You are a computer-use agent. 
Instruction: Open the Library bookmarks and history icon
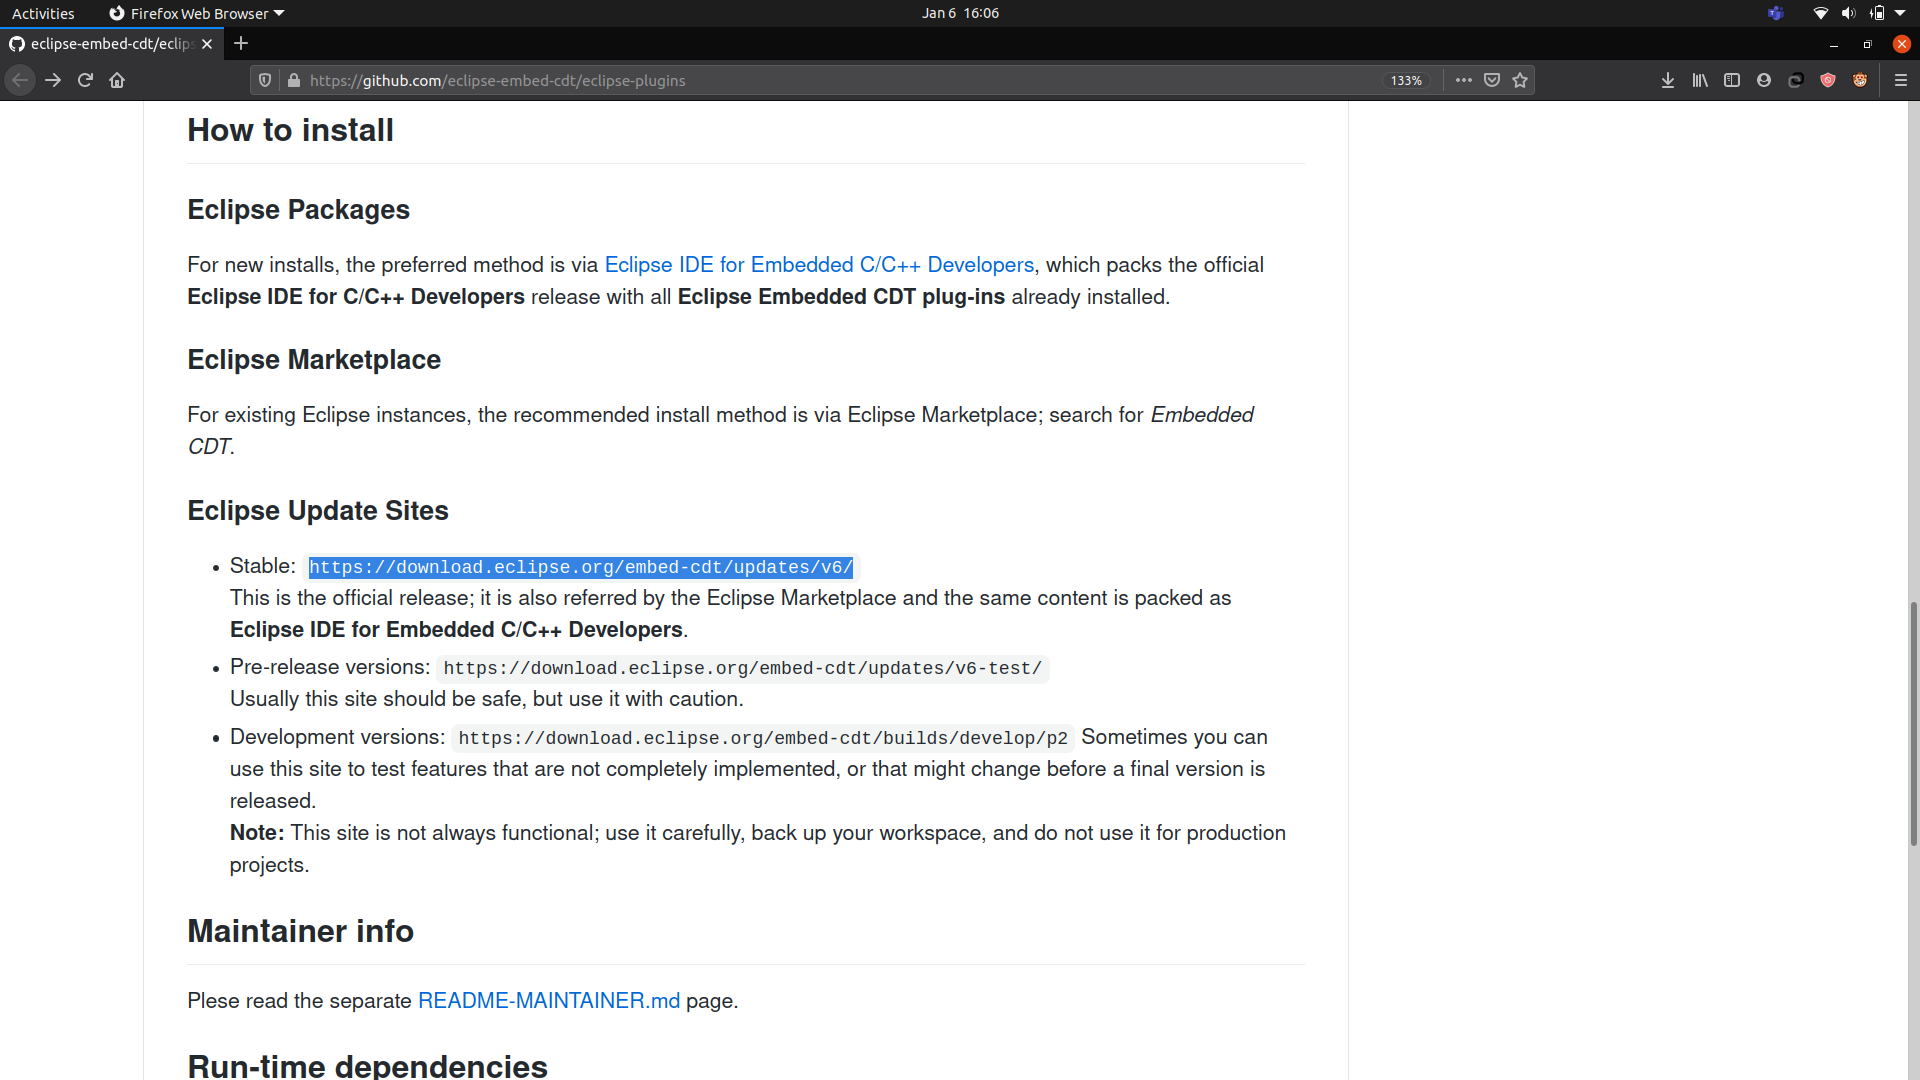[x=1699, y=80]
